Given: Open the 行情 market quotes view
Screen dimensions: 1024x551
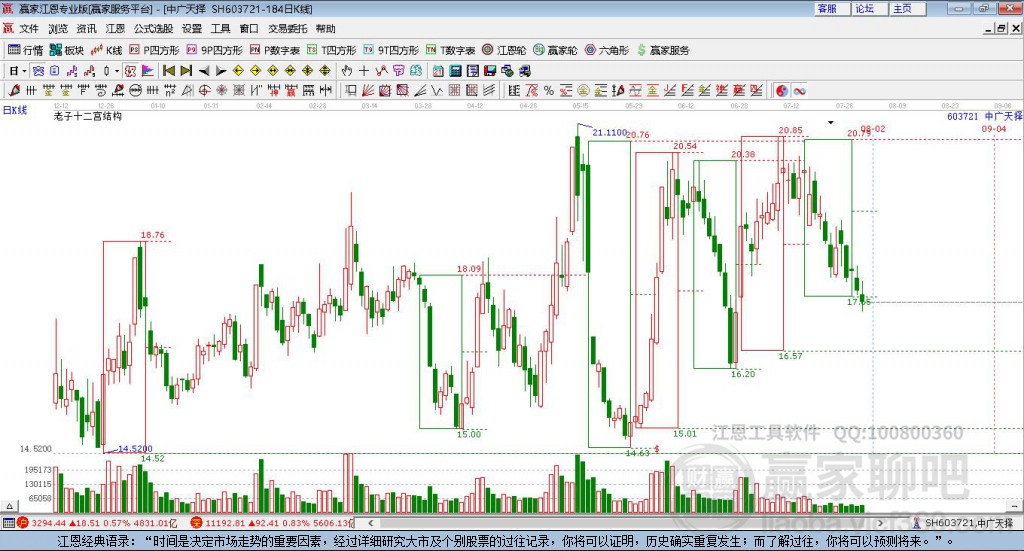Looking at the screenshot, I should (x=25, y=50).
